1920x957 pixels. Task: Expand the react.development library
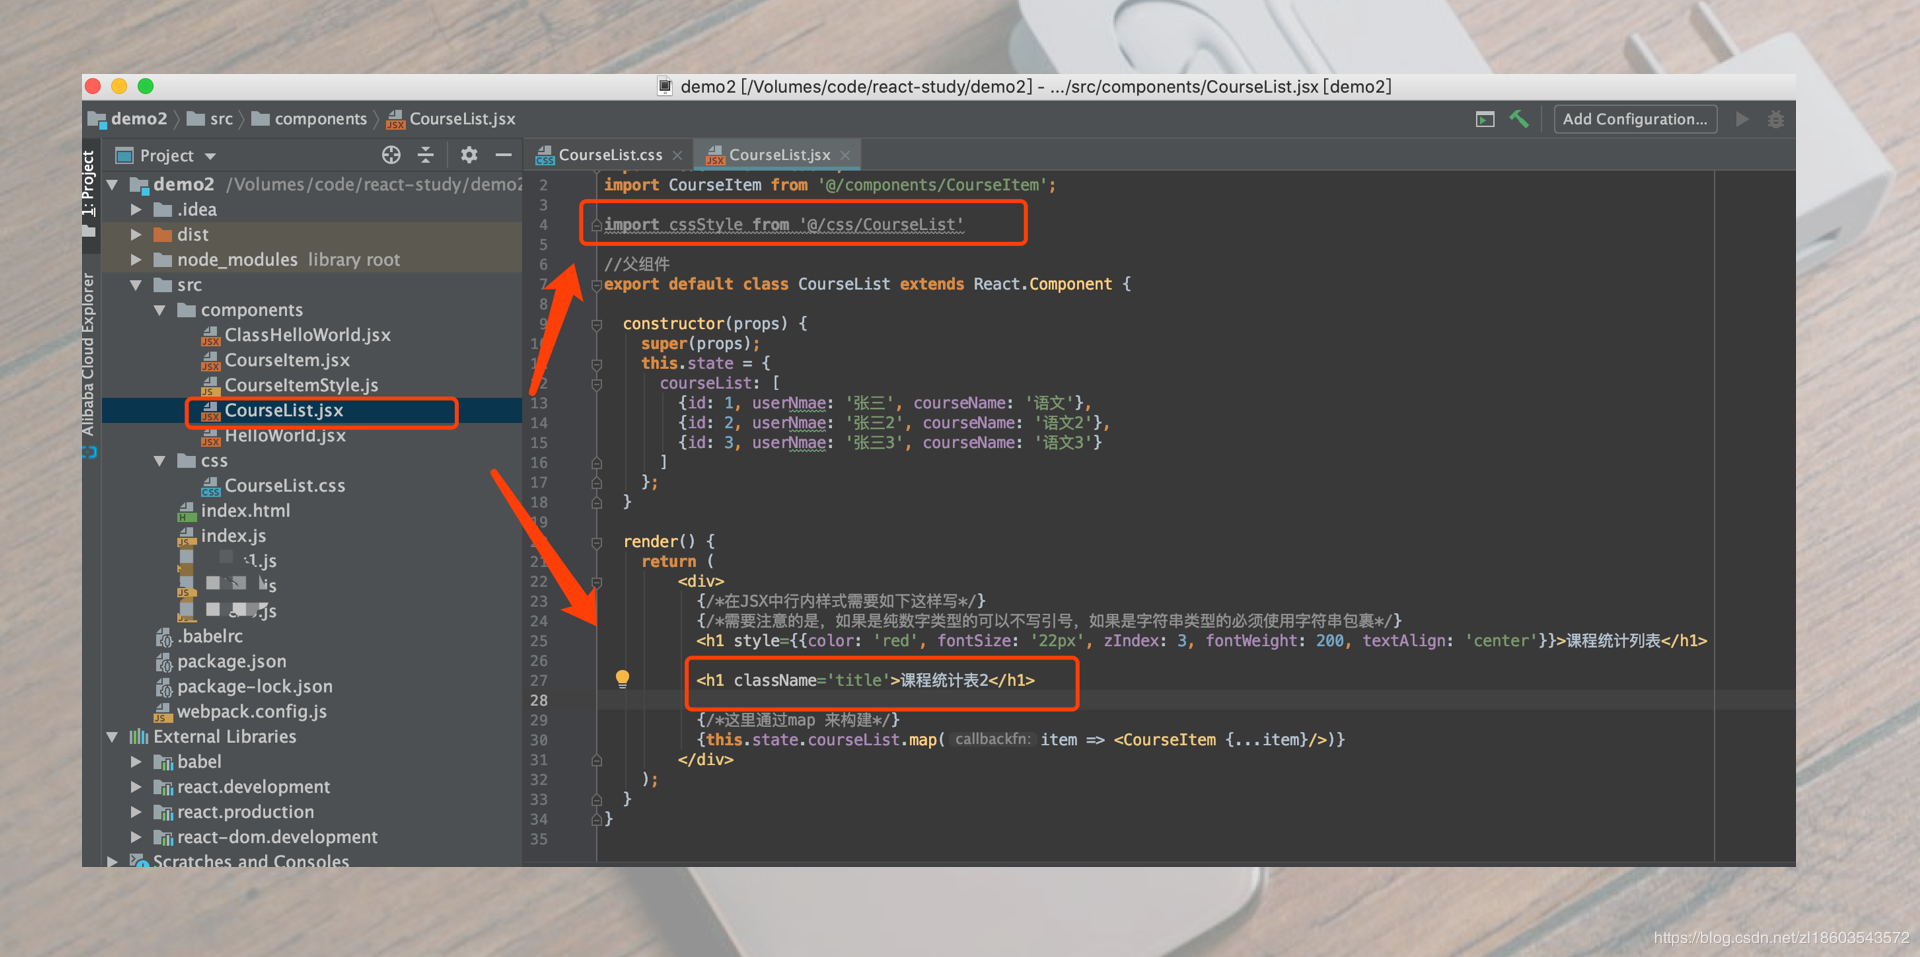[136, 787]
